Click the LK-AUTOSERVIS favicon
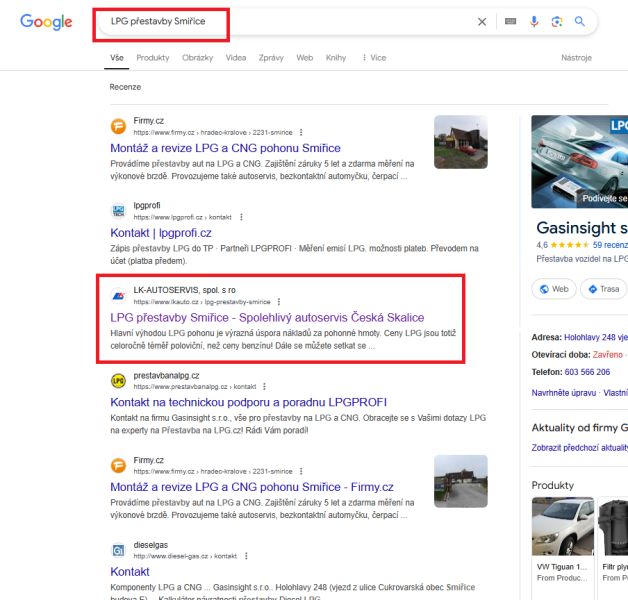 pos(118,296)
